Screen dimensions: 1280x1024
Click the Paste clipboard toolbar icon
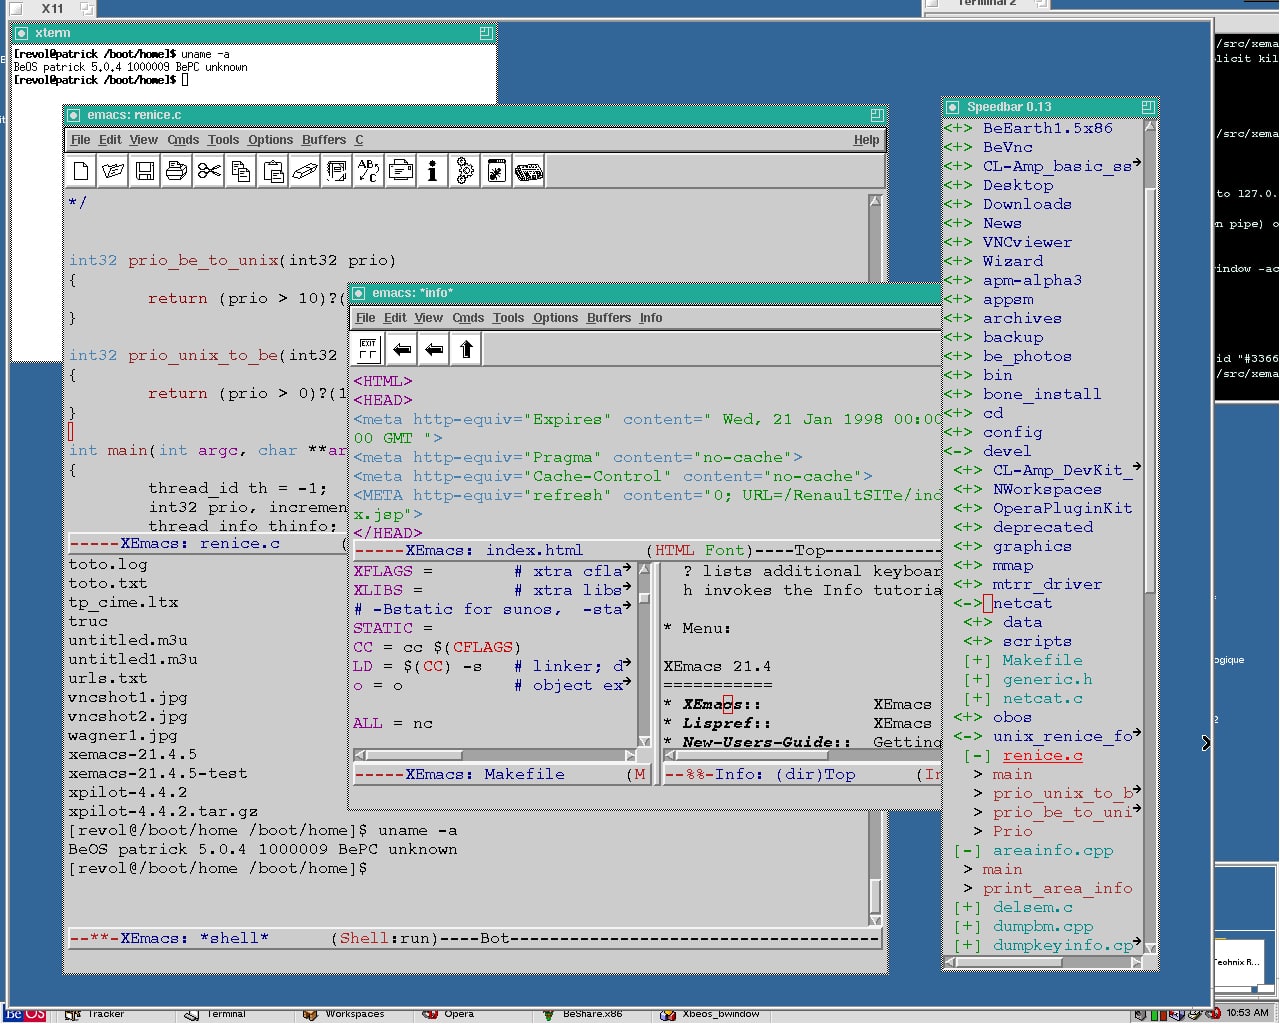(273, 171)
